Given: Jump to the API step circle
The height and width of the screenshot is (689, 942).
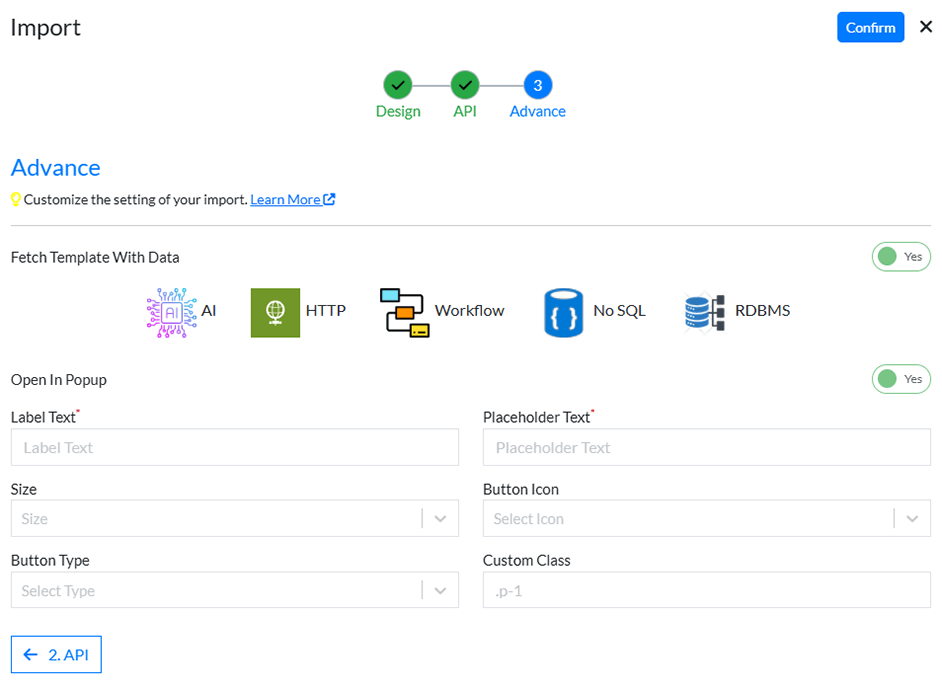Looking at the screenshot, I should point(465,86).
